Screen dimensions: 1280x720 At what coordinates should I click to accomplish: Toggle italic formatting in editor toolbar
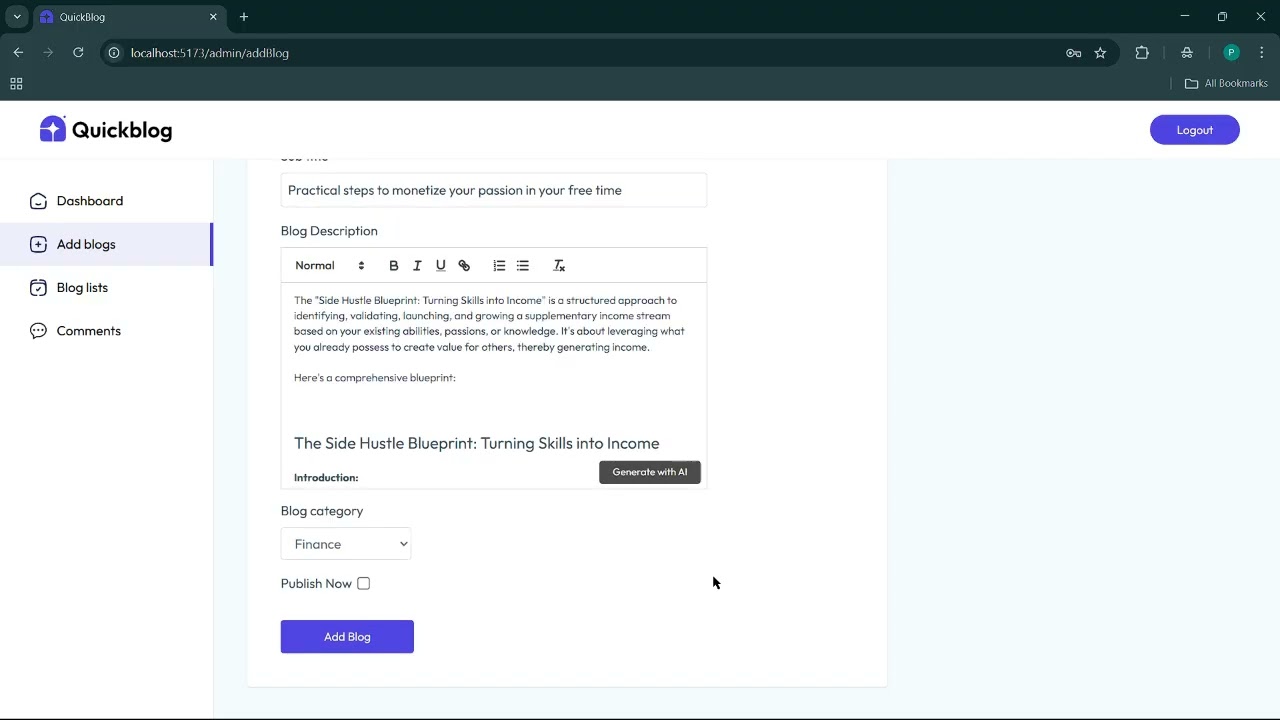point(417,266)
